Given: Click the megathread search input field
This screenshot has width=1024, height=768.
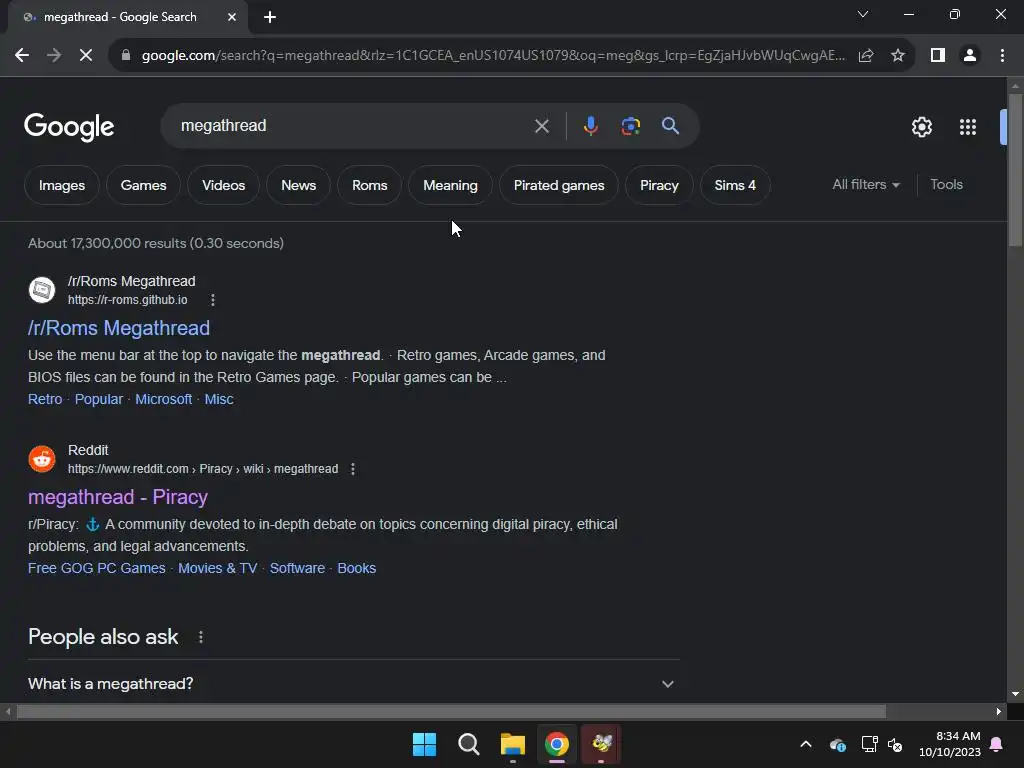Looking at the screenshot, I should pos(353,125).
